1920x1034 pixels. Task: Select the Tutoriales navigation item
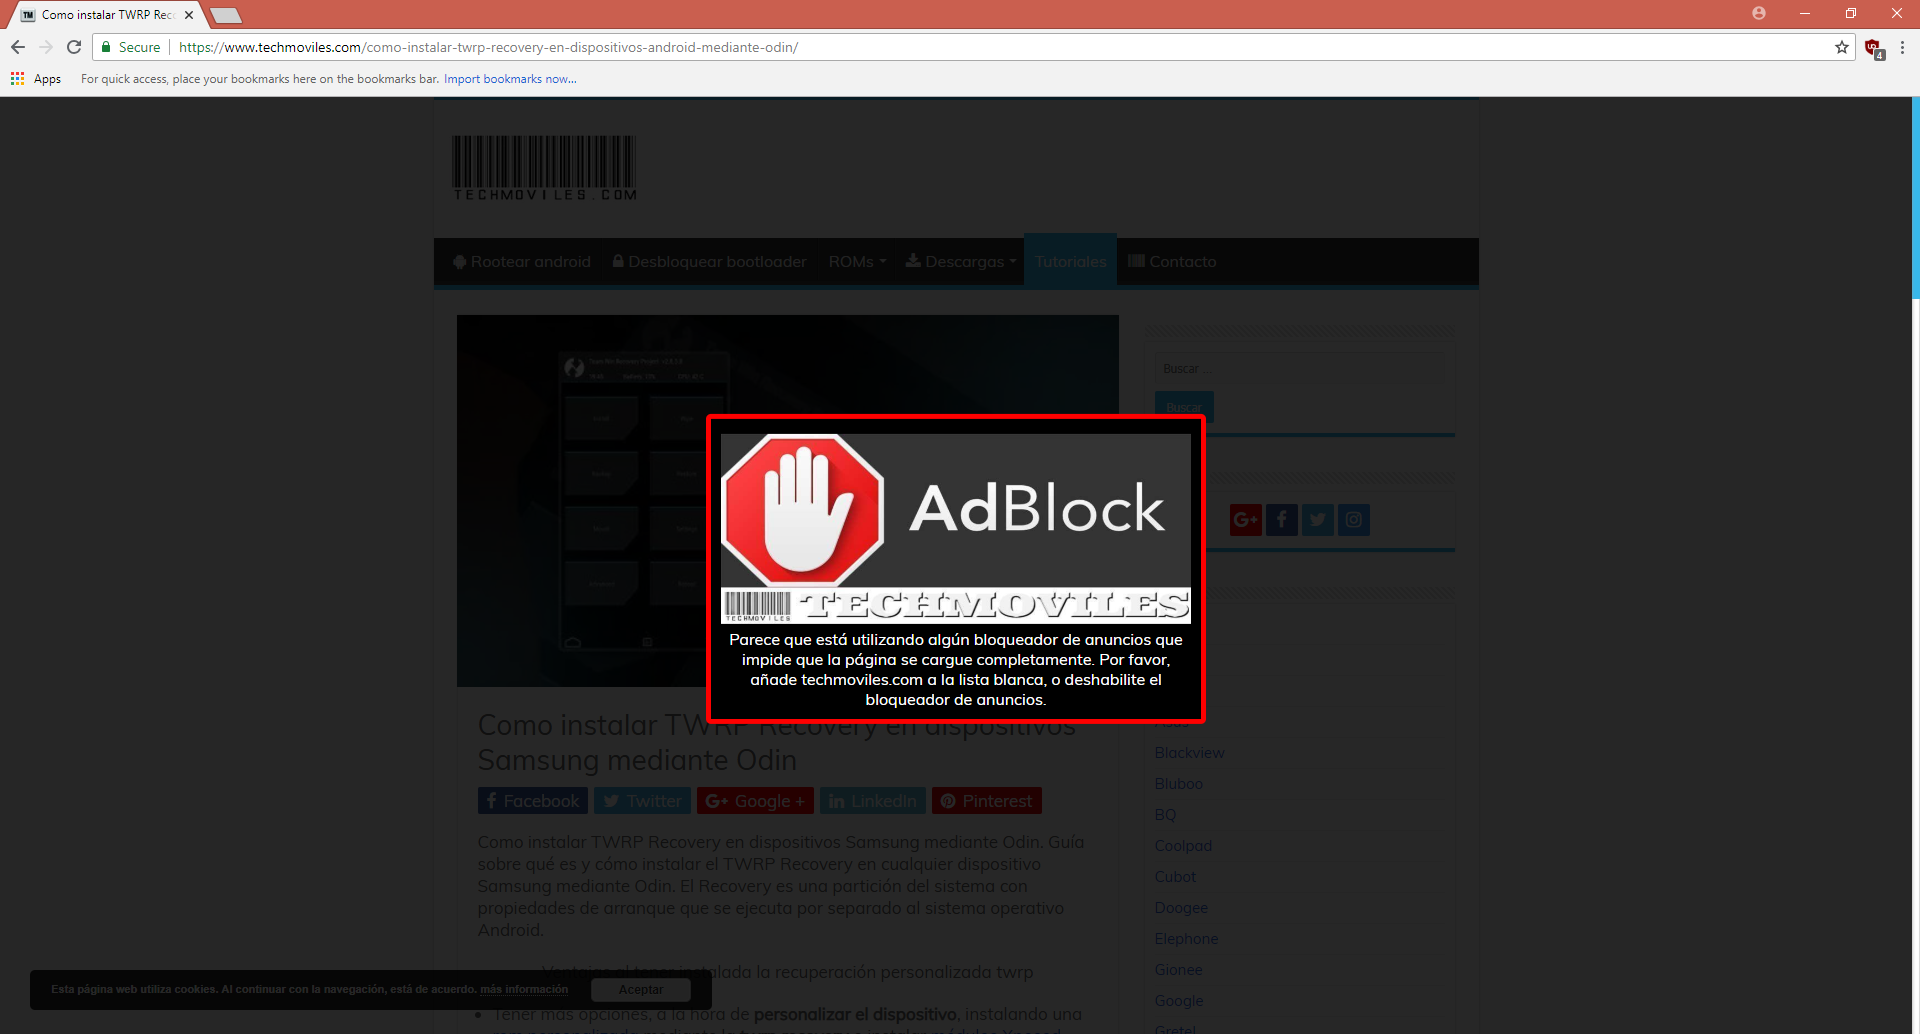point(1070,261)
